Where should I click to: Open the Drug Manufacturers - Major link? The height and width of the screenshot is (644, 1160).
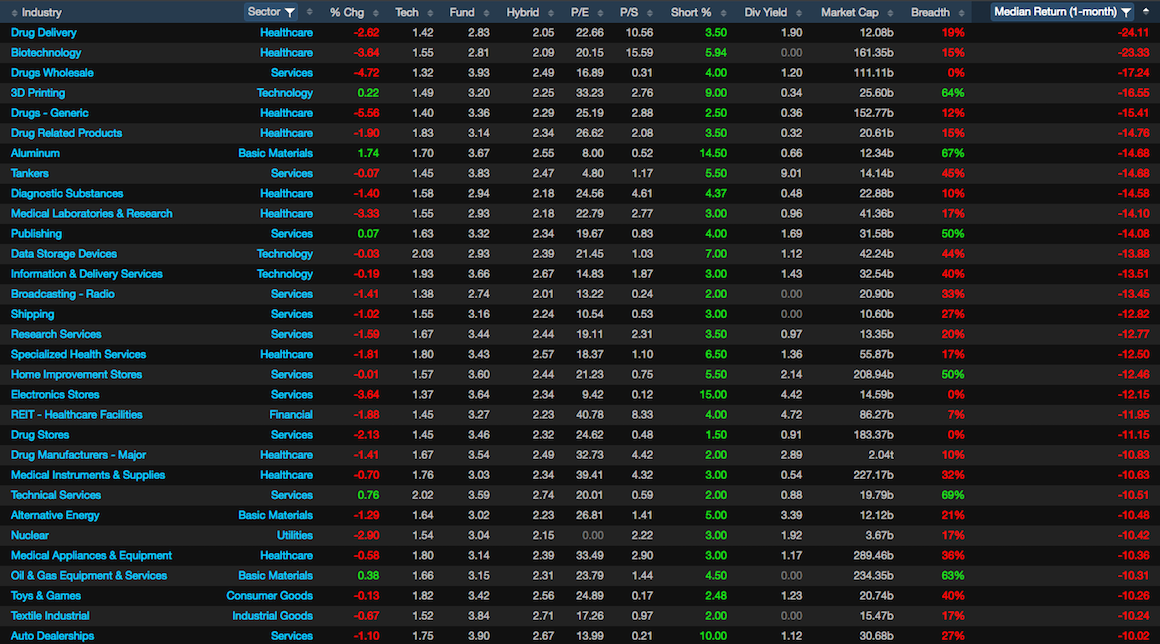click(78, 455)
